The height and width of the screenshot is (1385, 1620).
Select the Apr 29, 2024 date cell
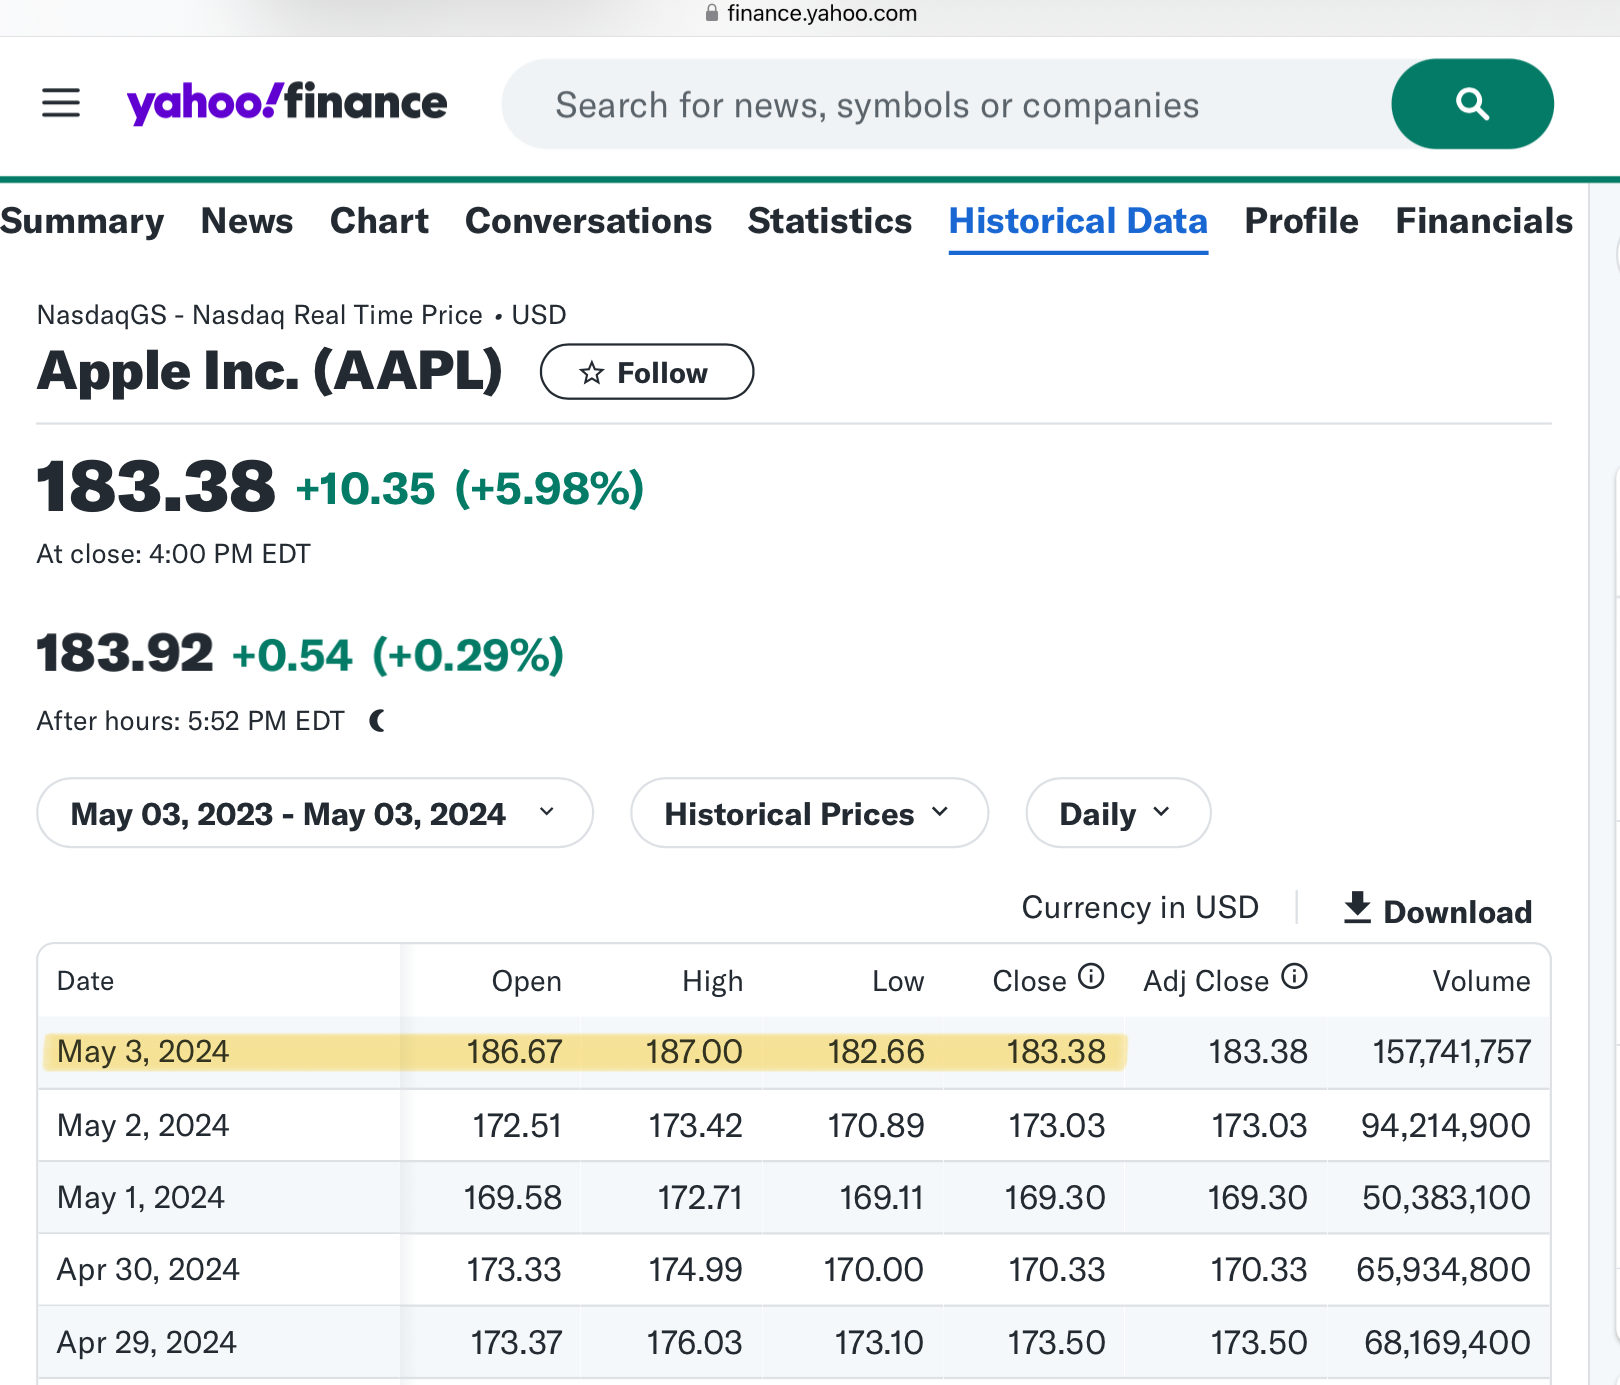click(x=147, y=1342)
